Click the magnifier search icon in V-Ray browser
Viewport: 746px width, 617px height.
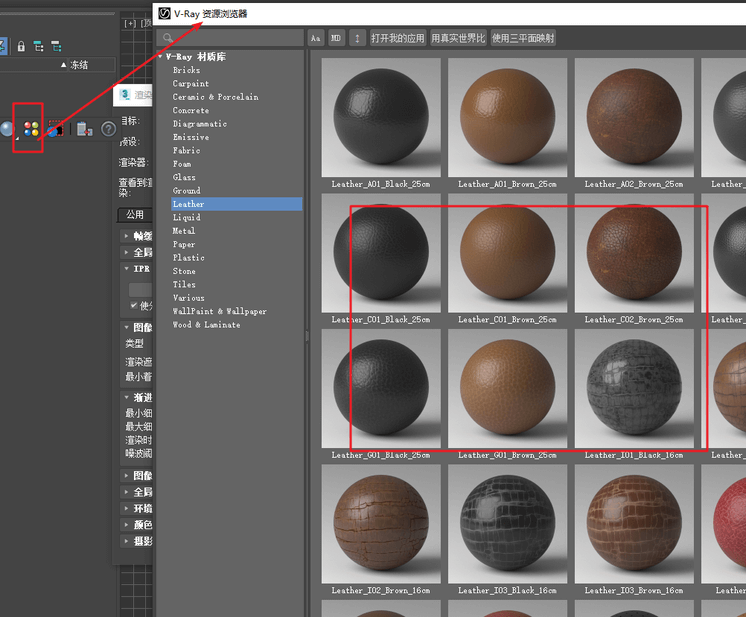tap(167, 38)
